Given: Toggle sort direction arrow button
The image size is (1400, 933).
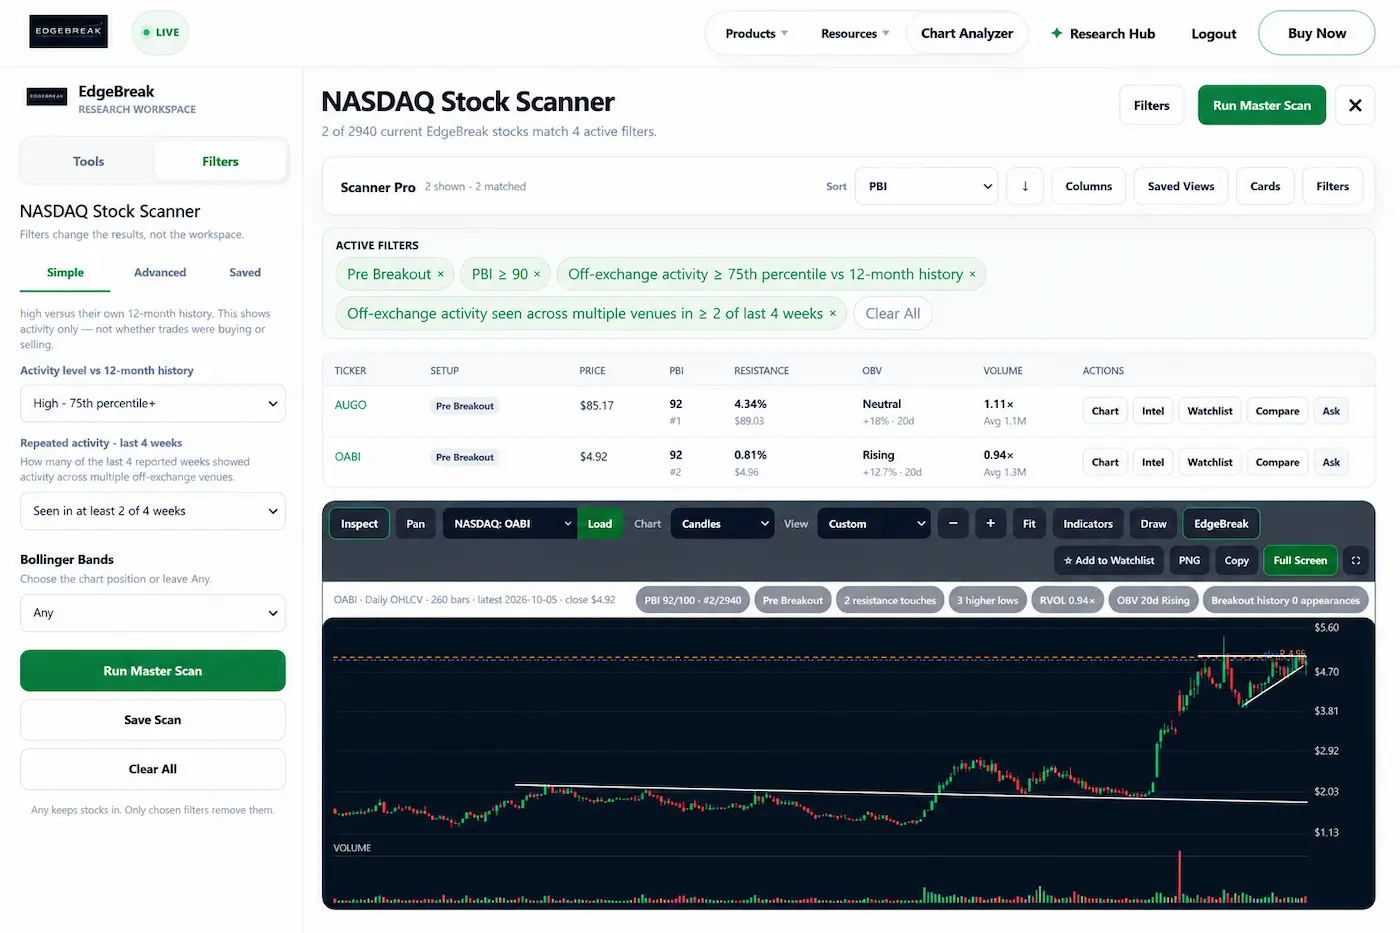Looking at the screenshot, I should point(1025,186).
